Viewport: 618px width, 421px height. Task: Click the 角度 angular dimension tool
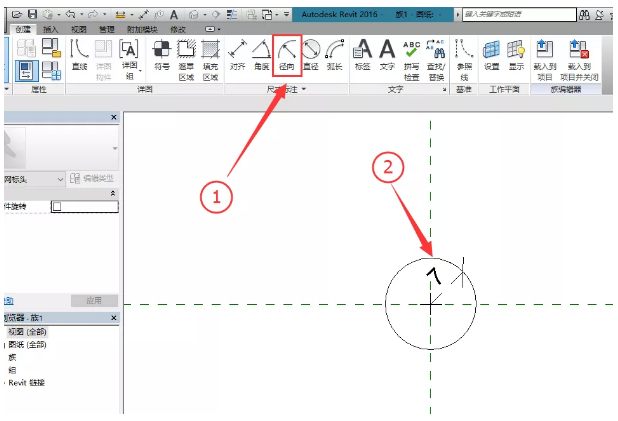261,54
